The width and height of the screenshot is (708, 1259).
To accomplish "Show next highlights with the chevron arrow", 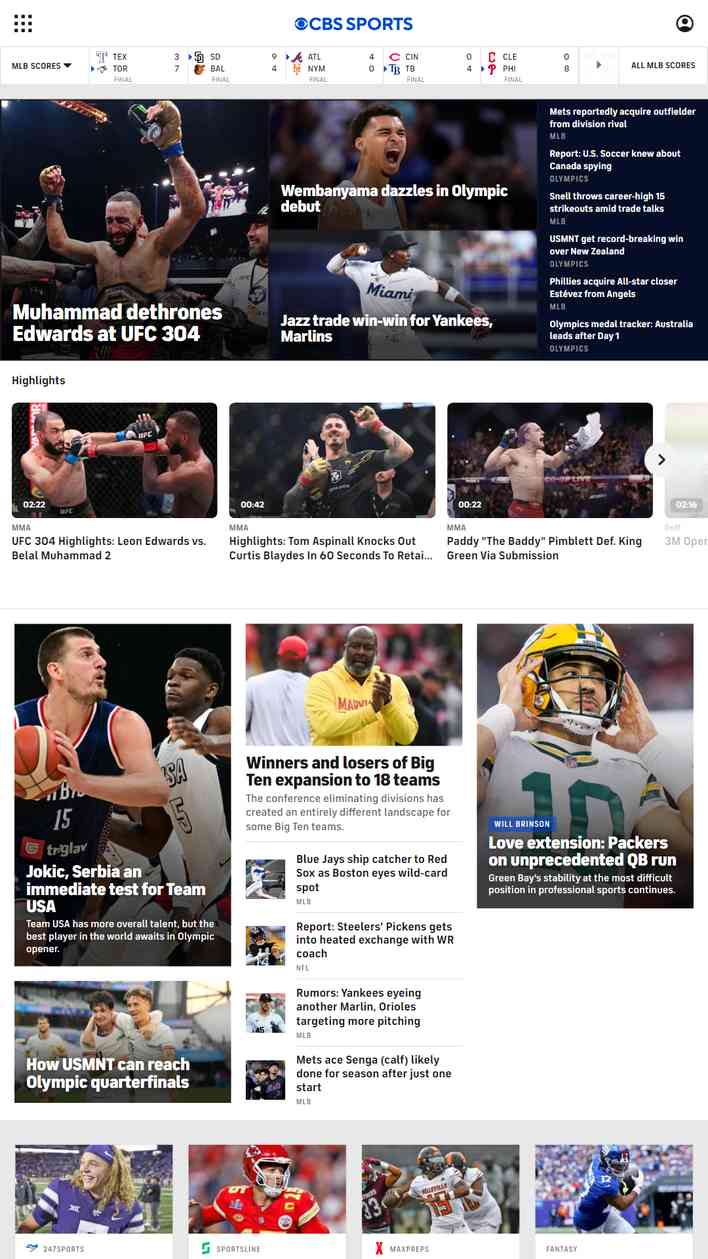I will pos(661,459).
